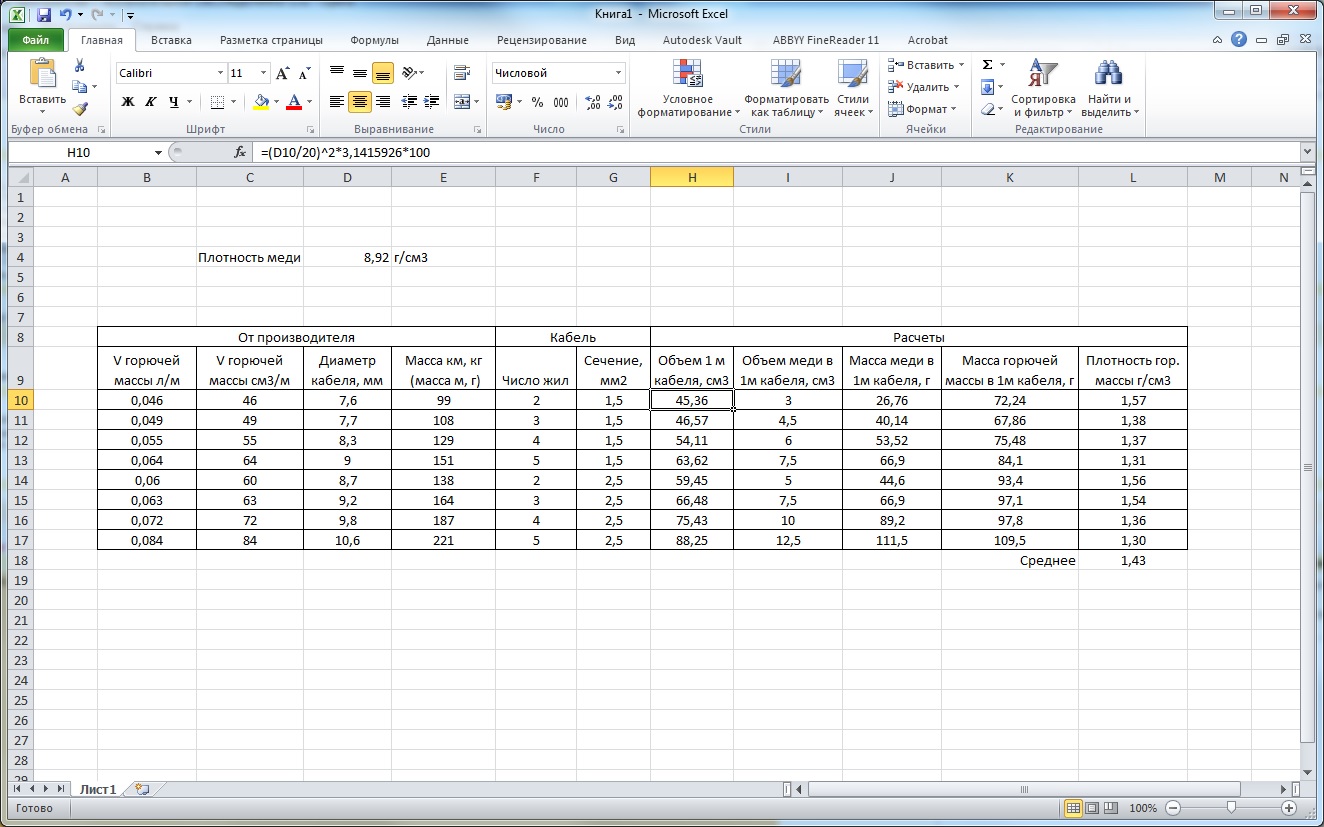Viewport: 1324px width, 827px height.
Task: Toggle Align Text Left
Action: pyautogui.click(x=337, y=102)
